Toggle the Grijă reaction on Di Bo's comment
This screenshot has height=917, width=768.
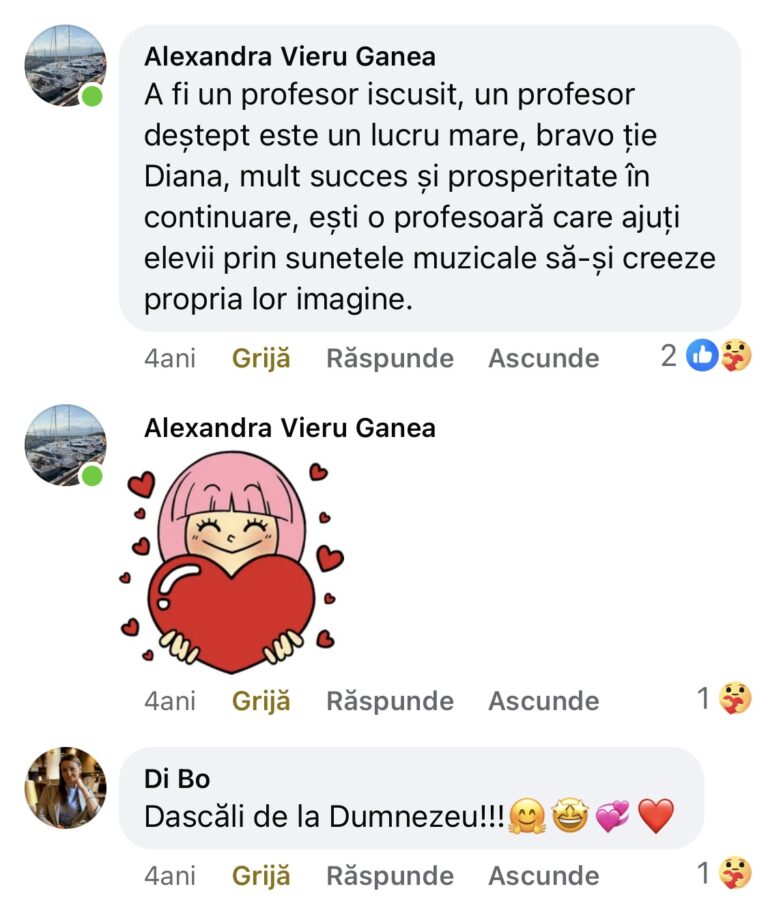(261, 875)
